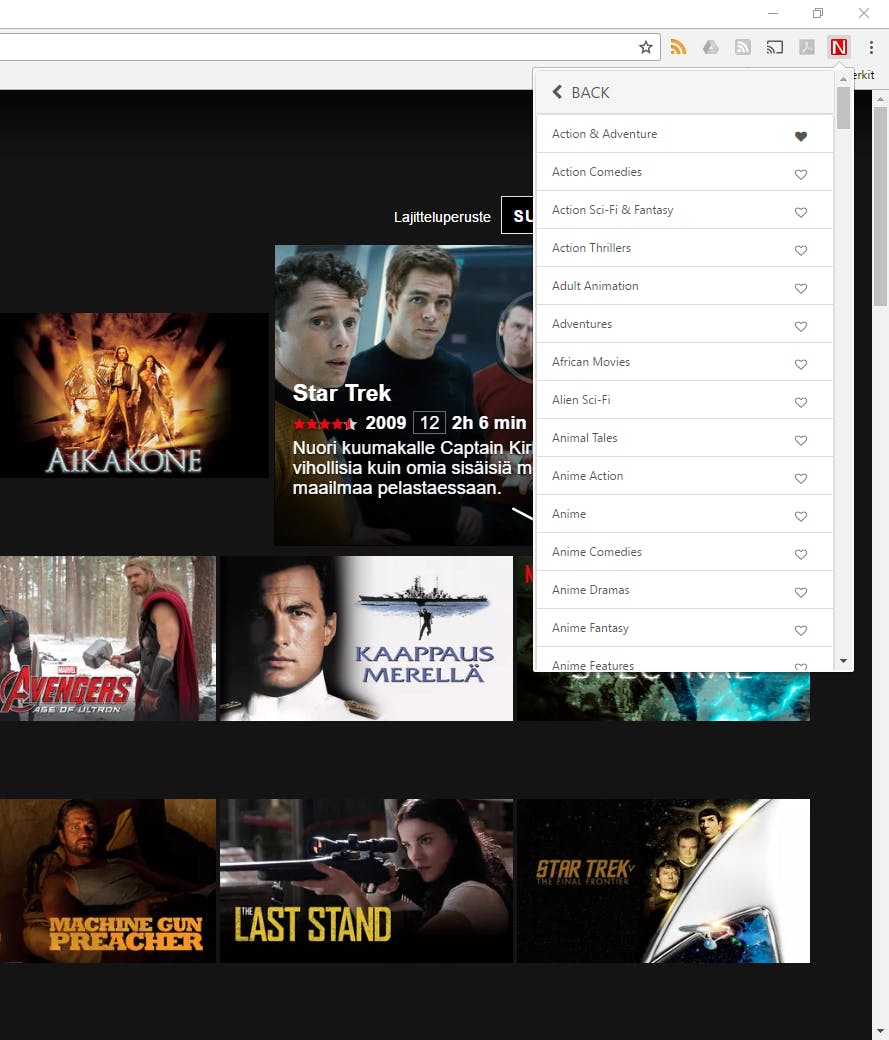Image resolution: width=889 pixels, height=1040 pixels.
Task: Click the popup list's up scroll arrow
Action: point(843,79)
